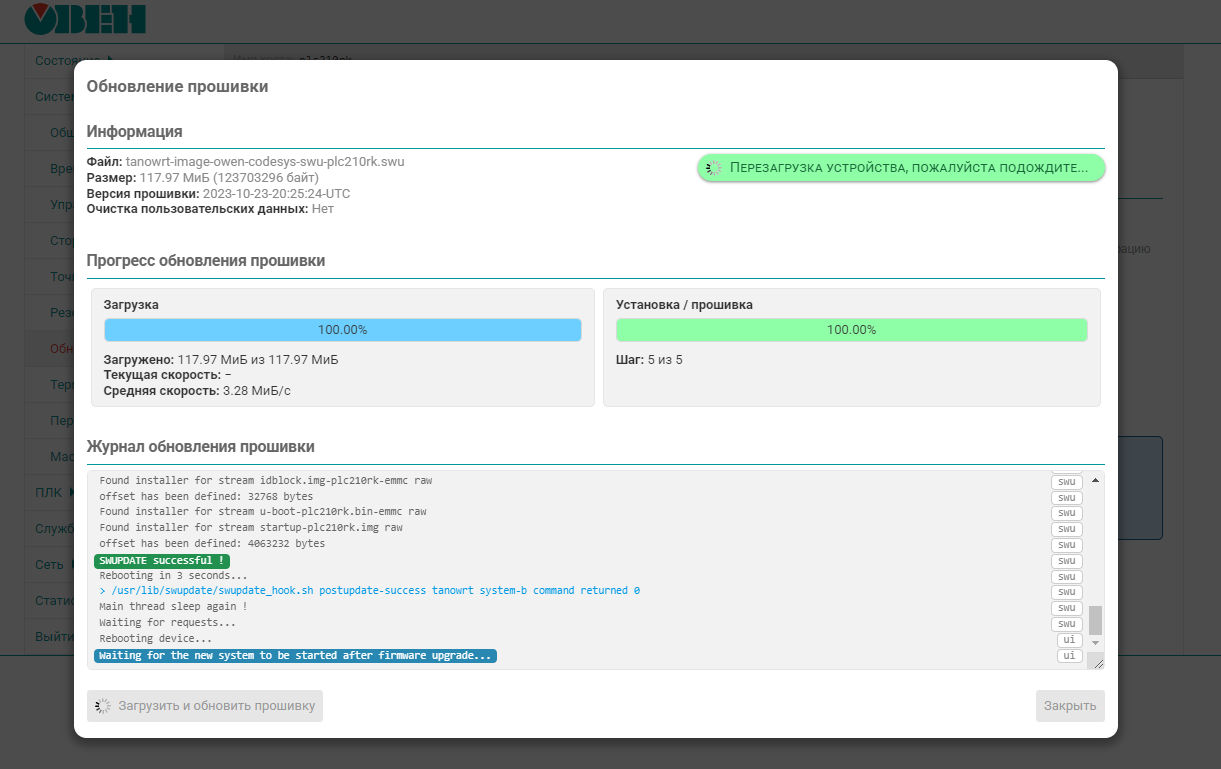Click the resize handle of the firmware log
Image resolution: width=1221 pixels, height=769 pixels.
click(1098, 662)
